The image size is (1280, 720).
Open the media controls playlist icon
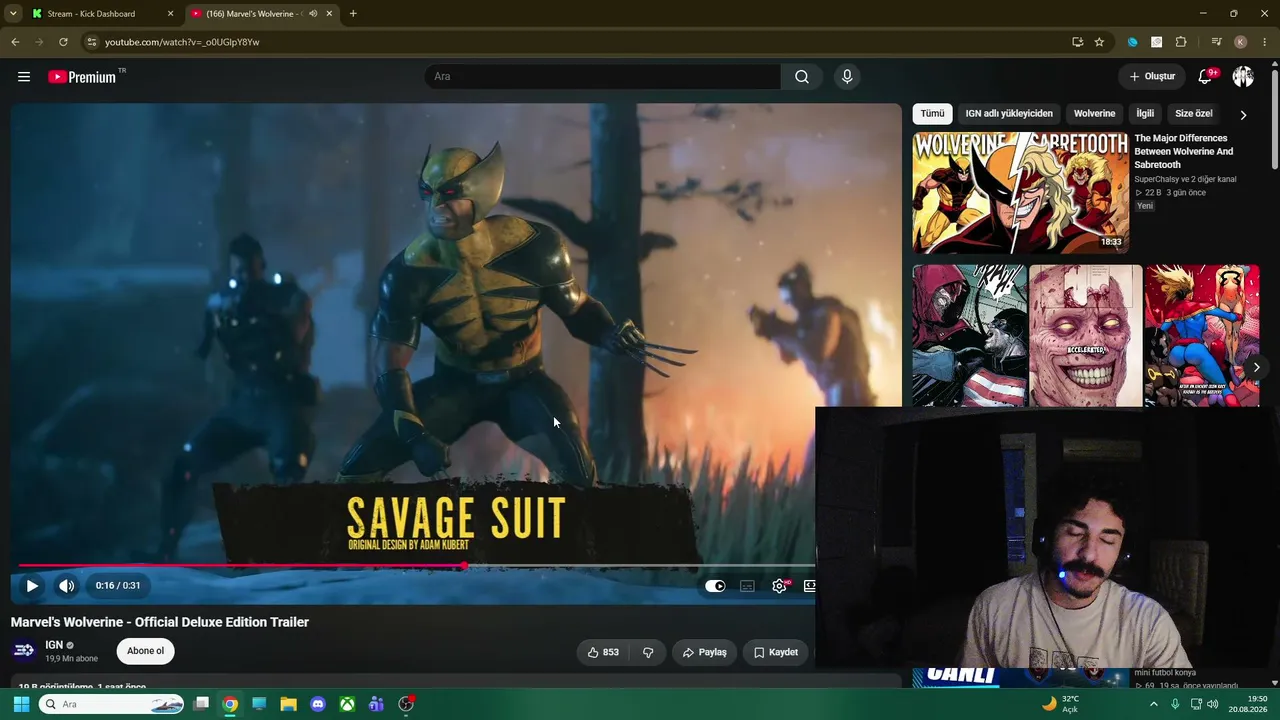click(1216, 42)
